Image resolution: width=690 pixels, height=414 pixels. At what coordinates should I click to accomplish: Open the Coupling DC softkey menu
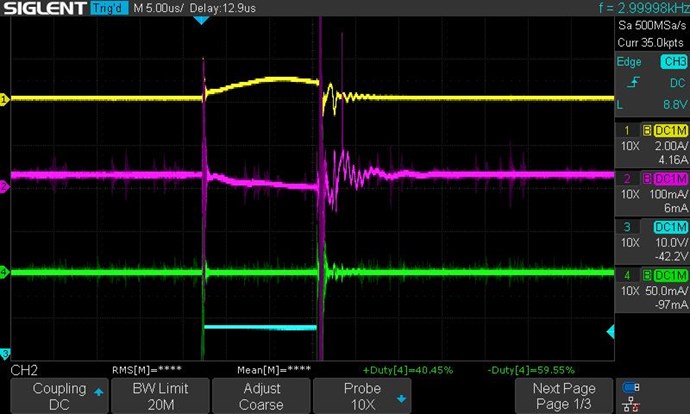pyautogui.click(x=59, y=396)
